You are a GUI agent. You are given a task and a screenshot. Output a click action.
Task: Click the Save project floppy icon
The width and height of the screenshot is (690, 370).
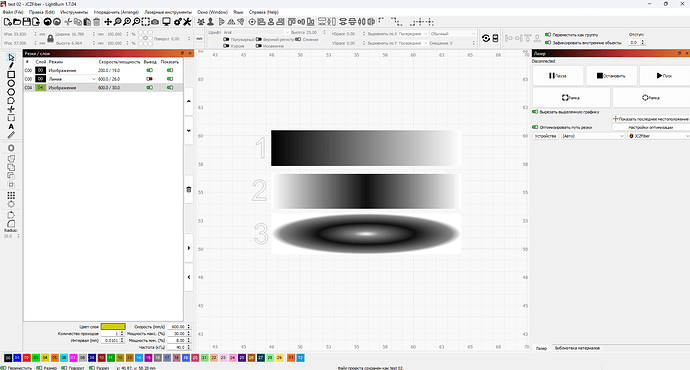tap(26, 22)
